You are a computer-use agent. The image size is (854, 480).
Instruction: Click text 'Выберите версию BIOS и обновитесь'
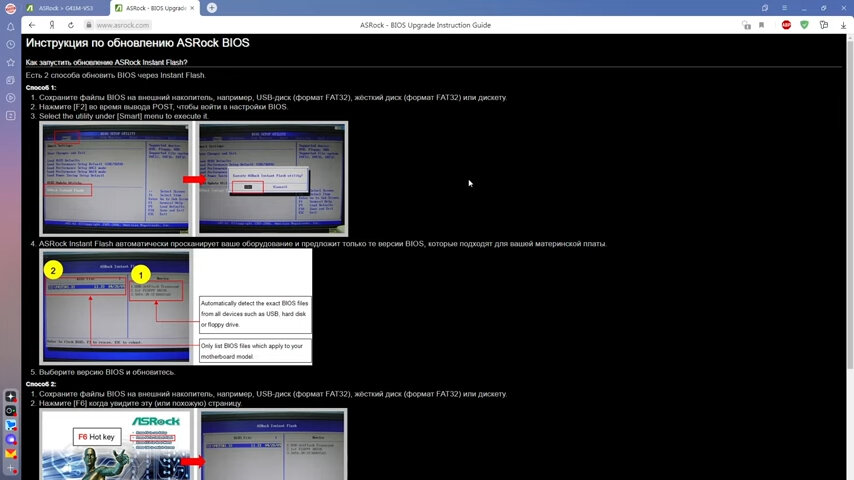107,372
